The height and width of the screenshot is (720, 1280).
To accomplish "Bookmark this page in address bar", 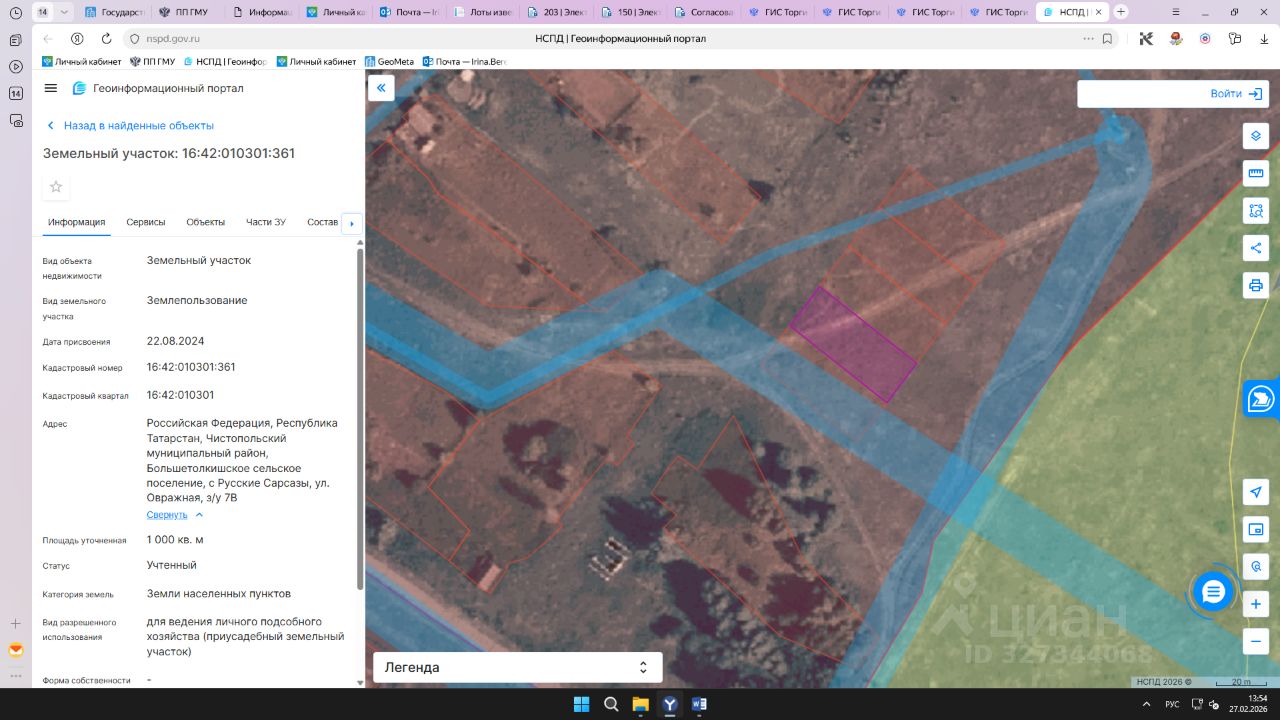I will pyautogui.click(x=1107, y=39).
